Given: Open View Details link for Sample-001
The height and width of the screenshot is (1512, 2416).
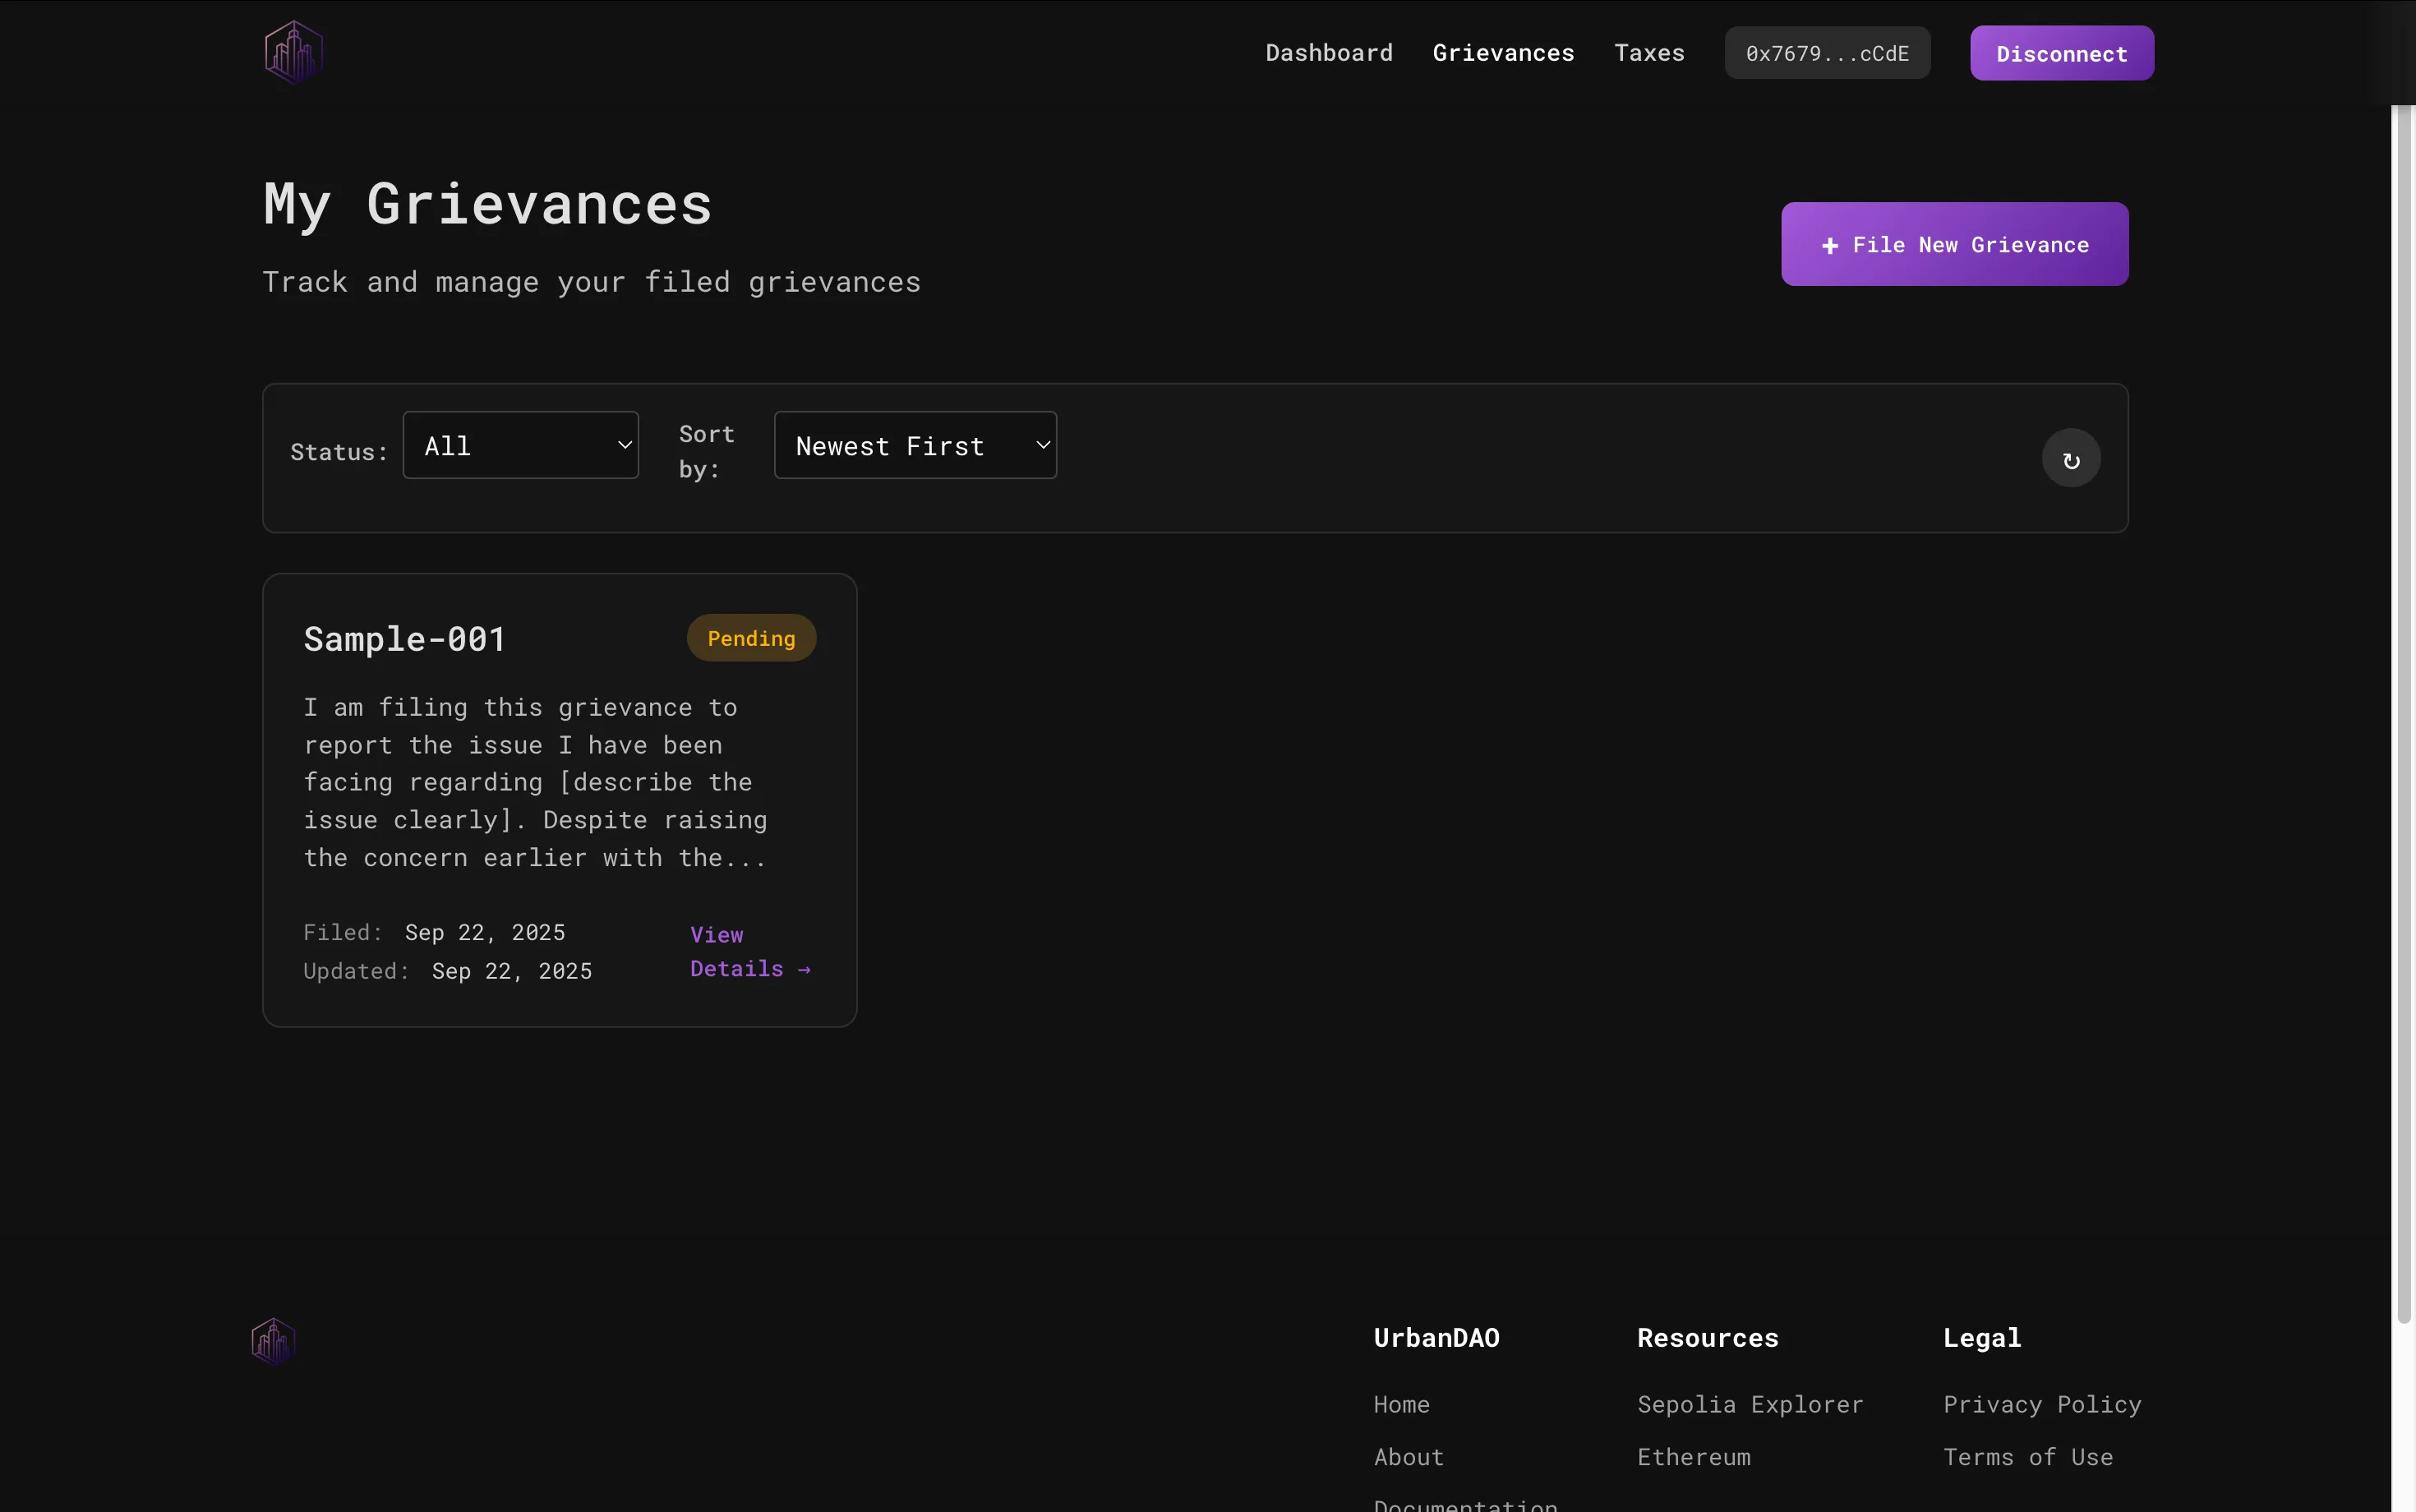Looking at the screenshot, I should pyautogui.click(x=748, y=951).
